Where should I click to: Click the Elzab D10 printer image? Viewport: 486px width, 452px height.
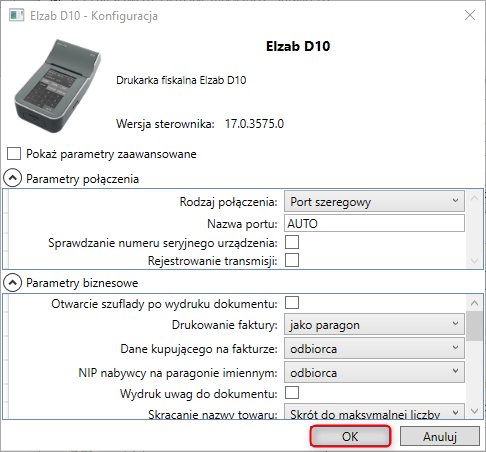[57, 86]
